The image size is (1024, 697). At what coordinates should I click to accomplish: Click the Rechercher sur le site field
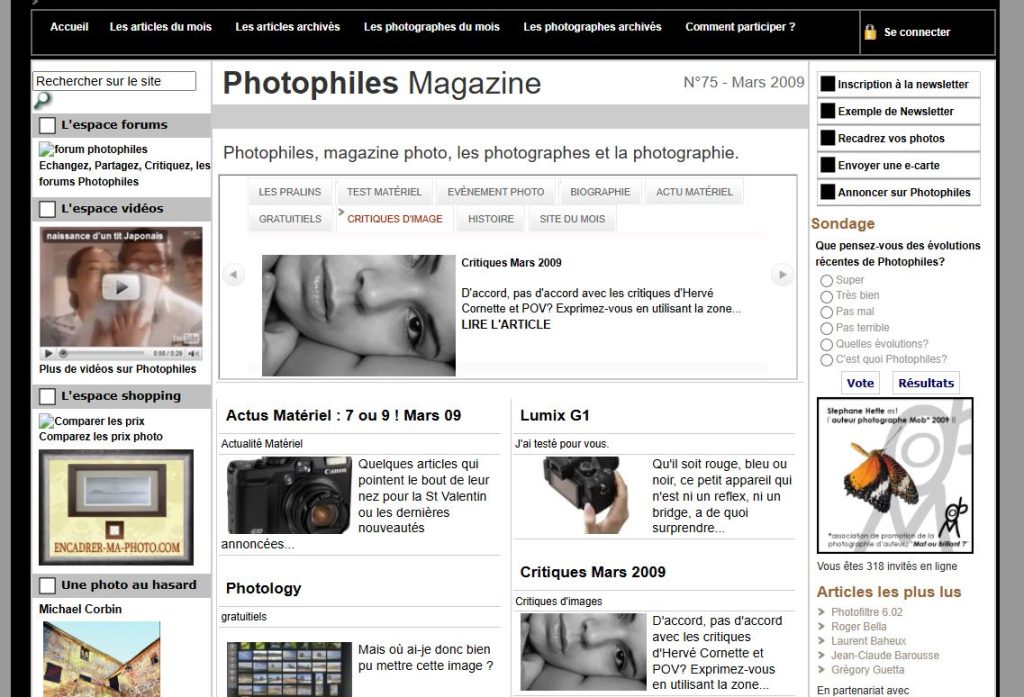114,81
